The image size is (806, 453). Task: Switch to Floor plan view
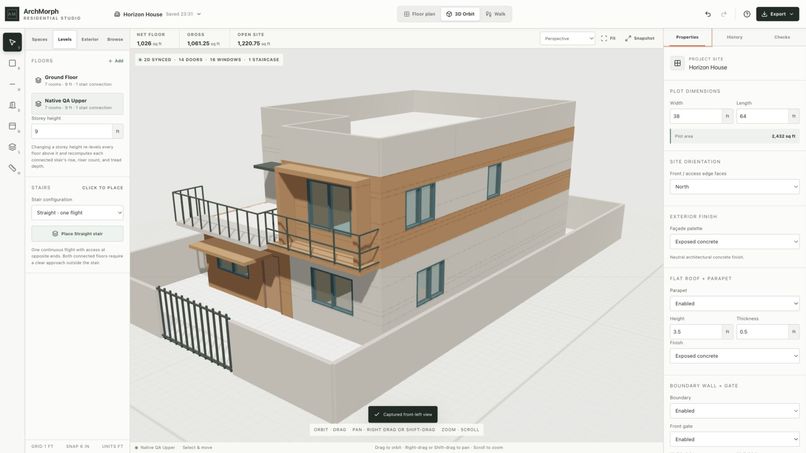[x=419, y=14]
